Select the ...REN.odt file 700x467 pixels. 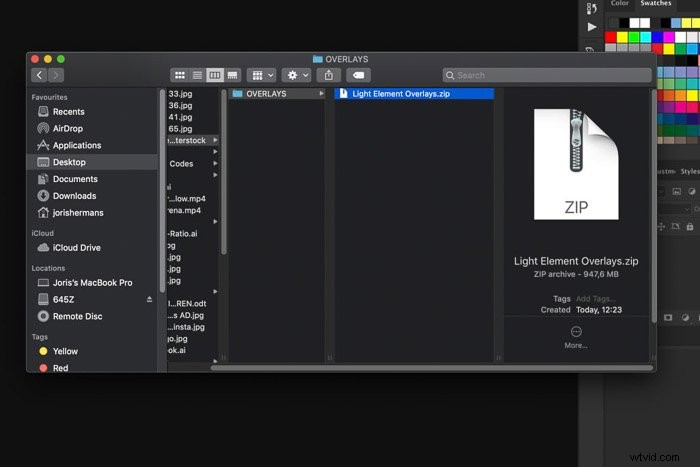coord(187,304)
